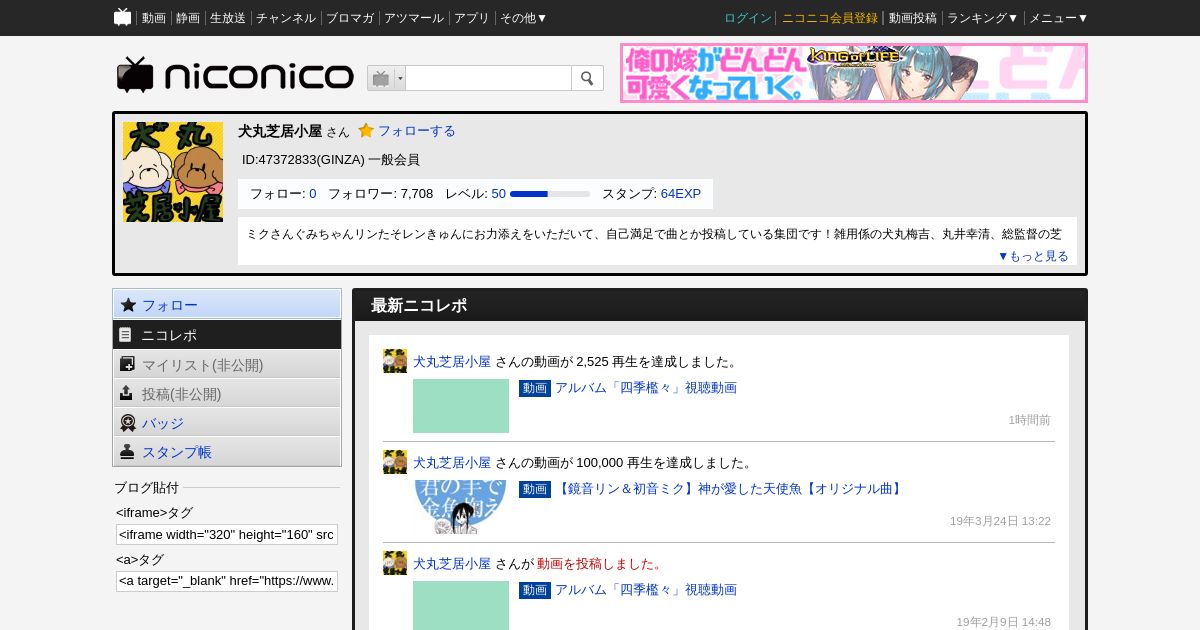Select フォロー sidebar tab
Viewport: 1200px width, 630px height.
[x=227, y=305]
